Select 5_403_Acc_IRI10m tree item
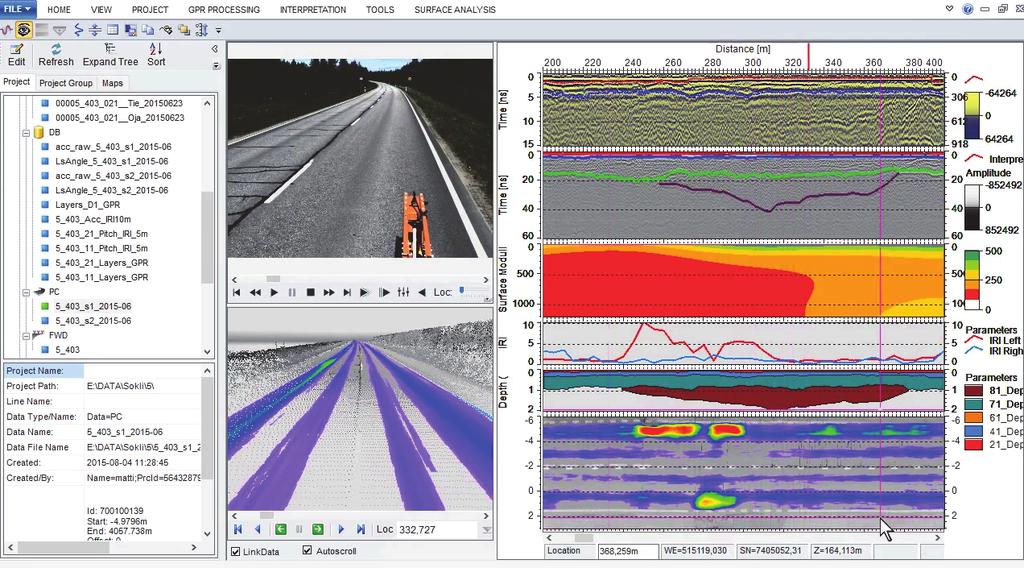Screen dimensions: 1024x568 pyautogui.click(x=93, y=219)
